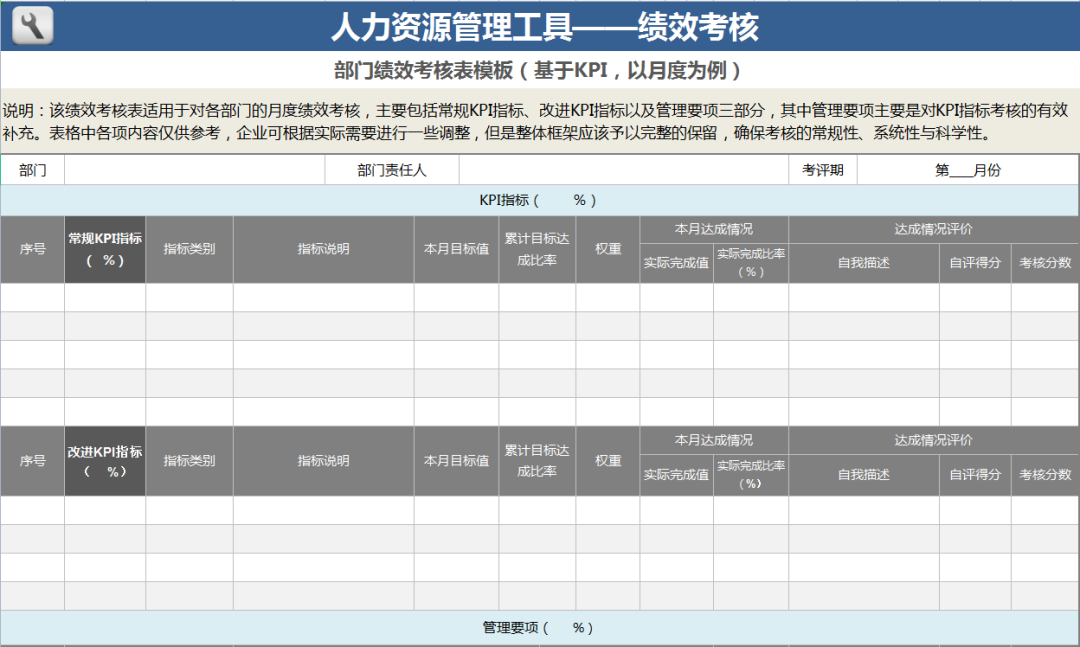Select the KPI指标（ %）section row
1080x647 pixels.
[540, 201]
